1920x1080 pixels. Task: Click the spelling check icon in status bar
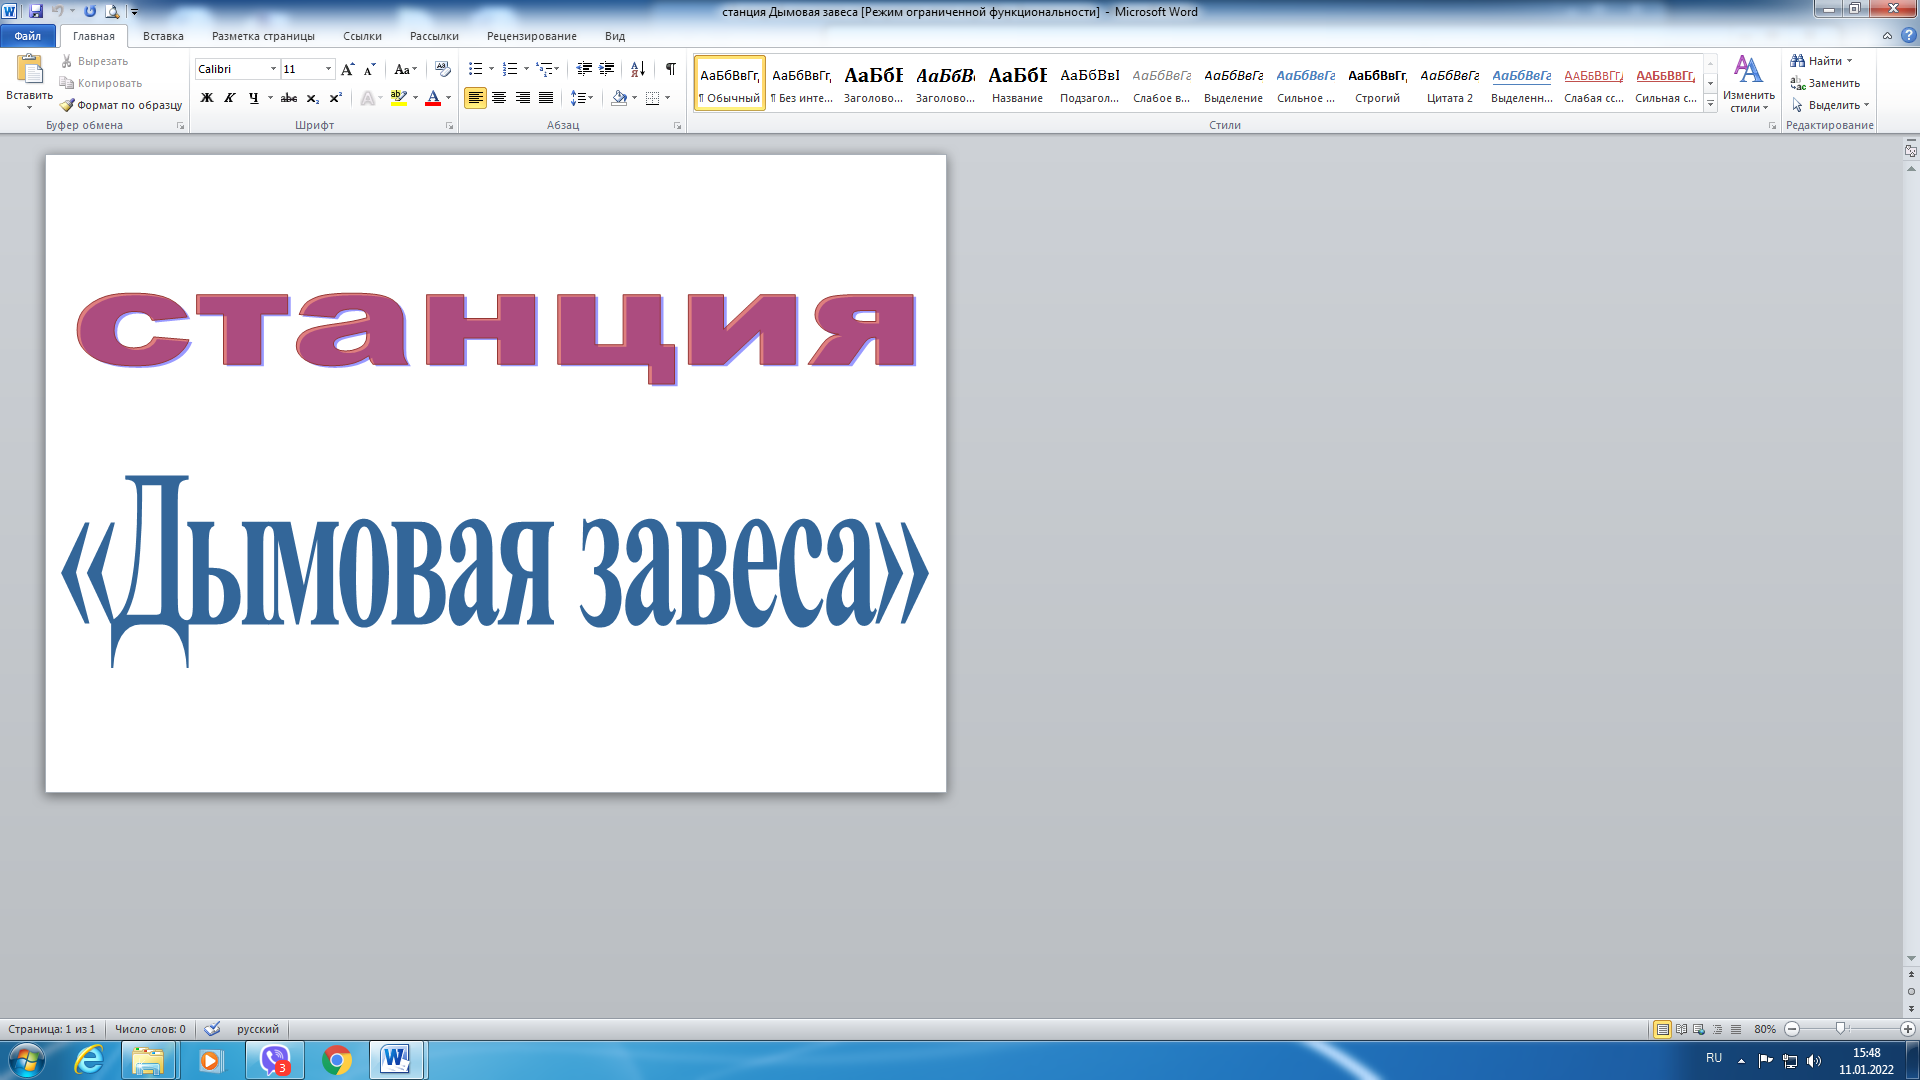pos(212,1029)
